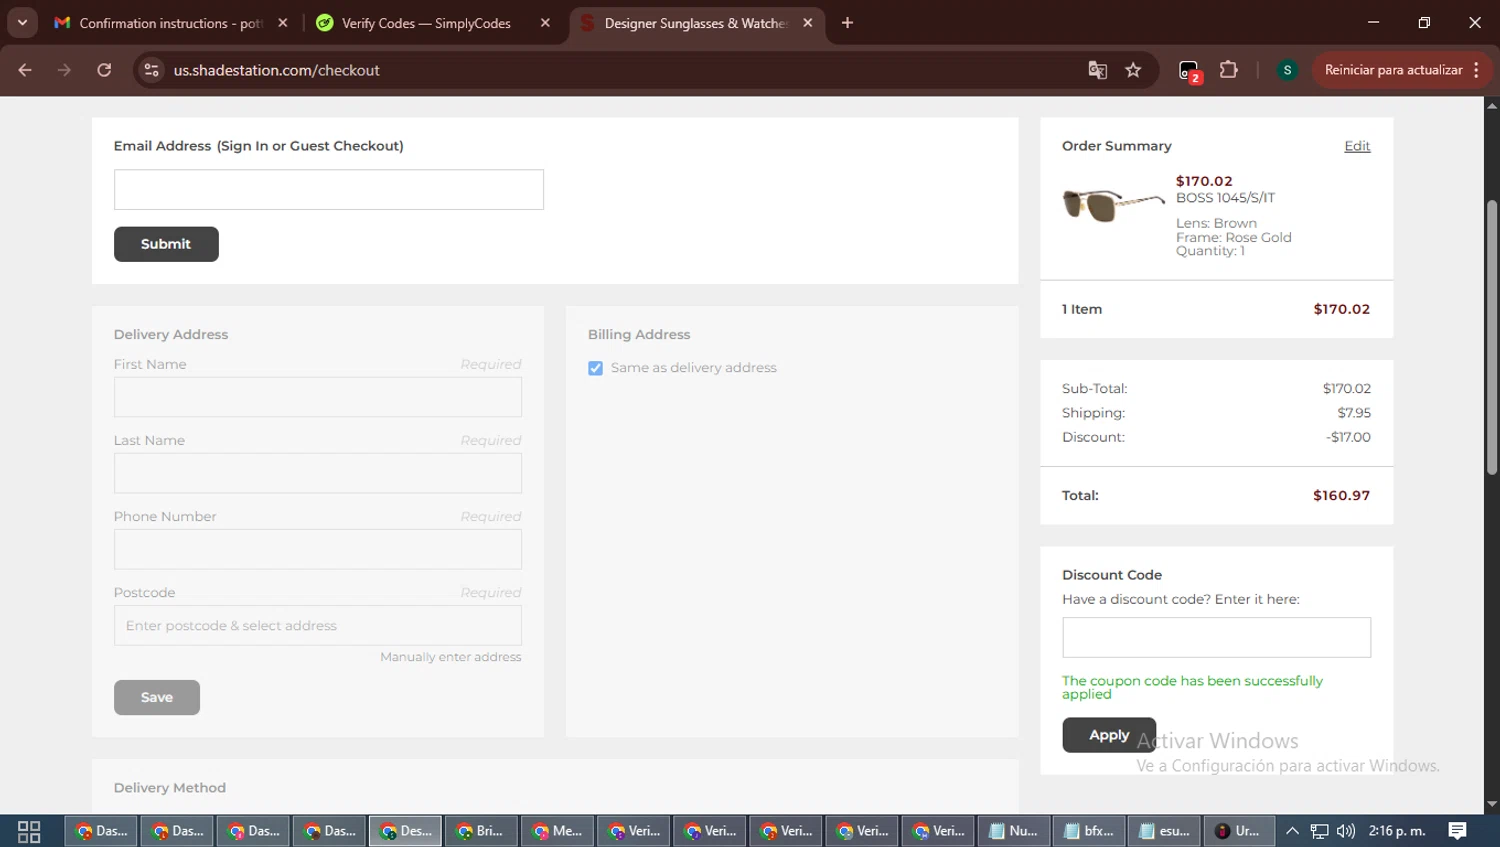Open the volume speaker icon
This screenshot has width=1500, height=847.
[x=1346, y=831]
